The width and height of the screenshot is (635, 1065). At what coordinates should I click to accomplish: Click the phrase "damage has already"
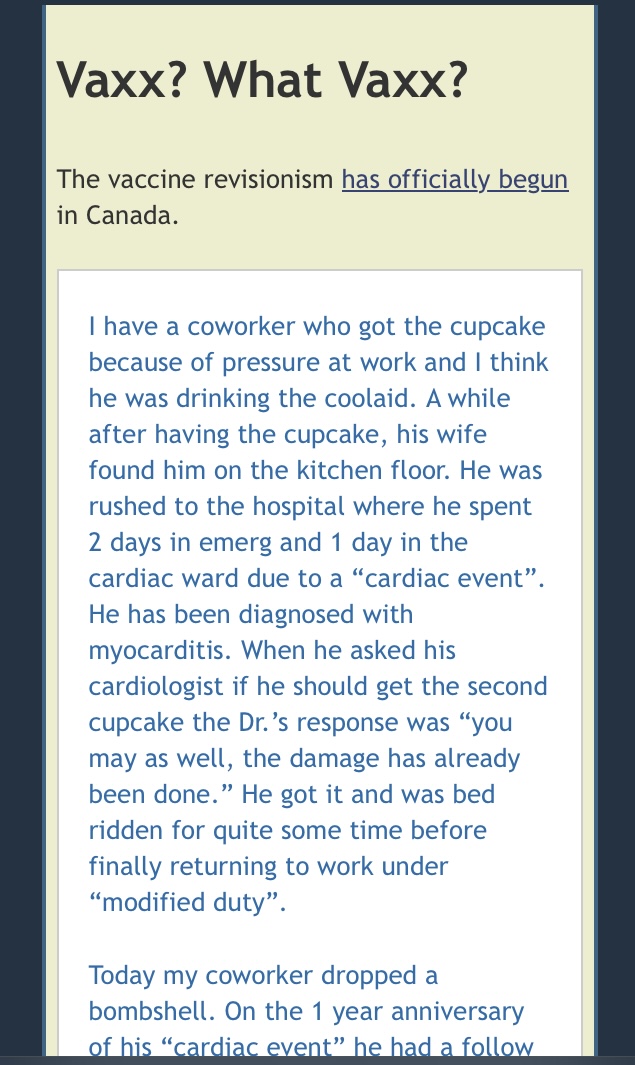click(405, 758)
